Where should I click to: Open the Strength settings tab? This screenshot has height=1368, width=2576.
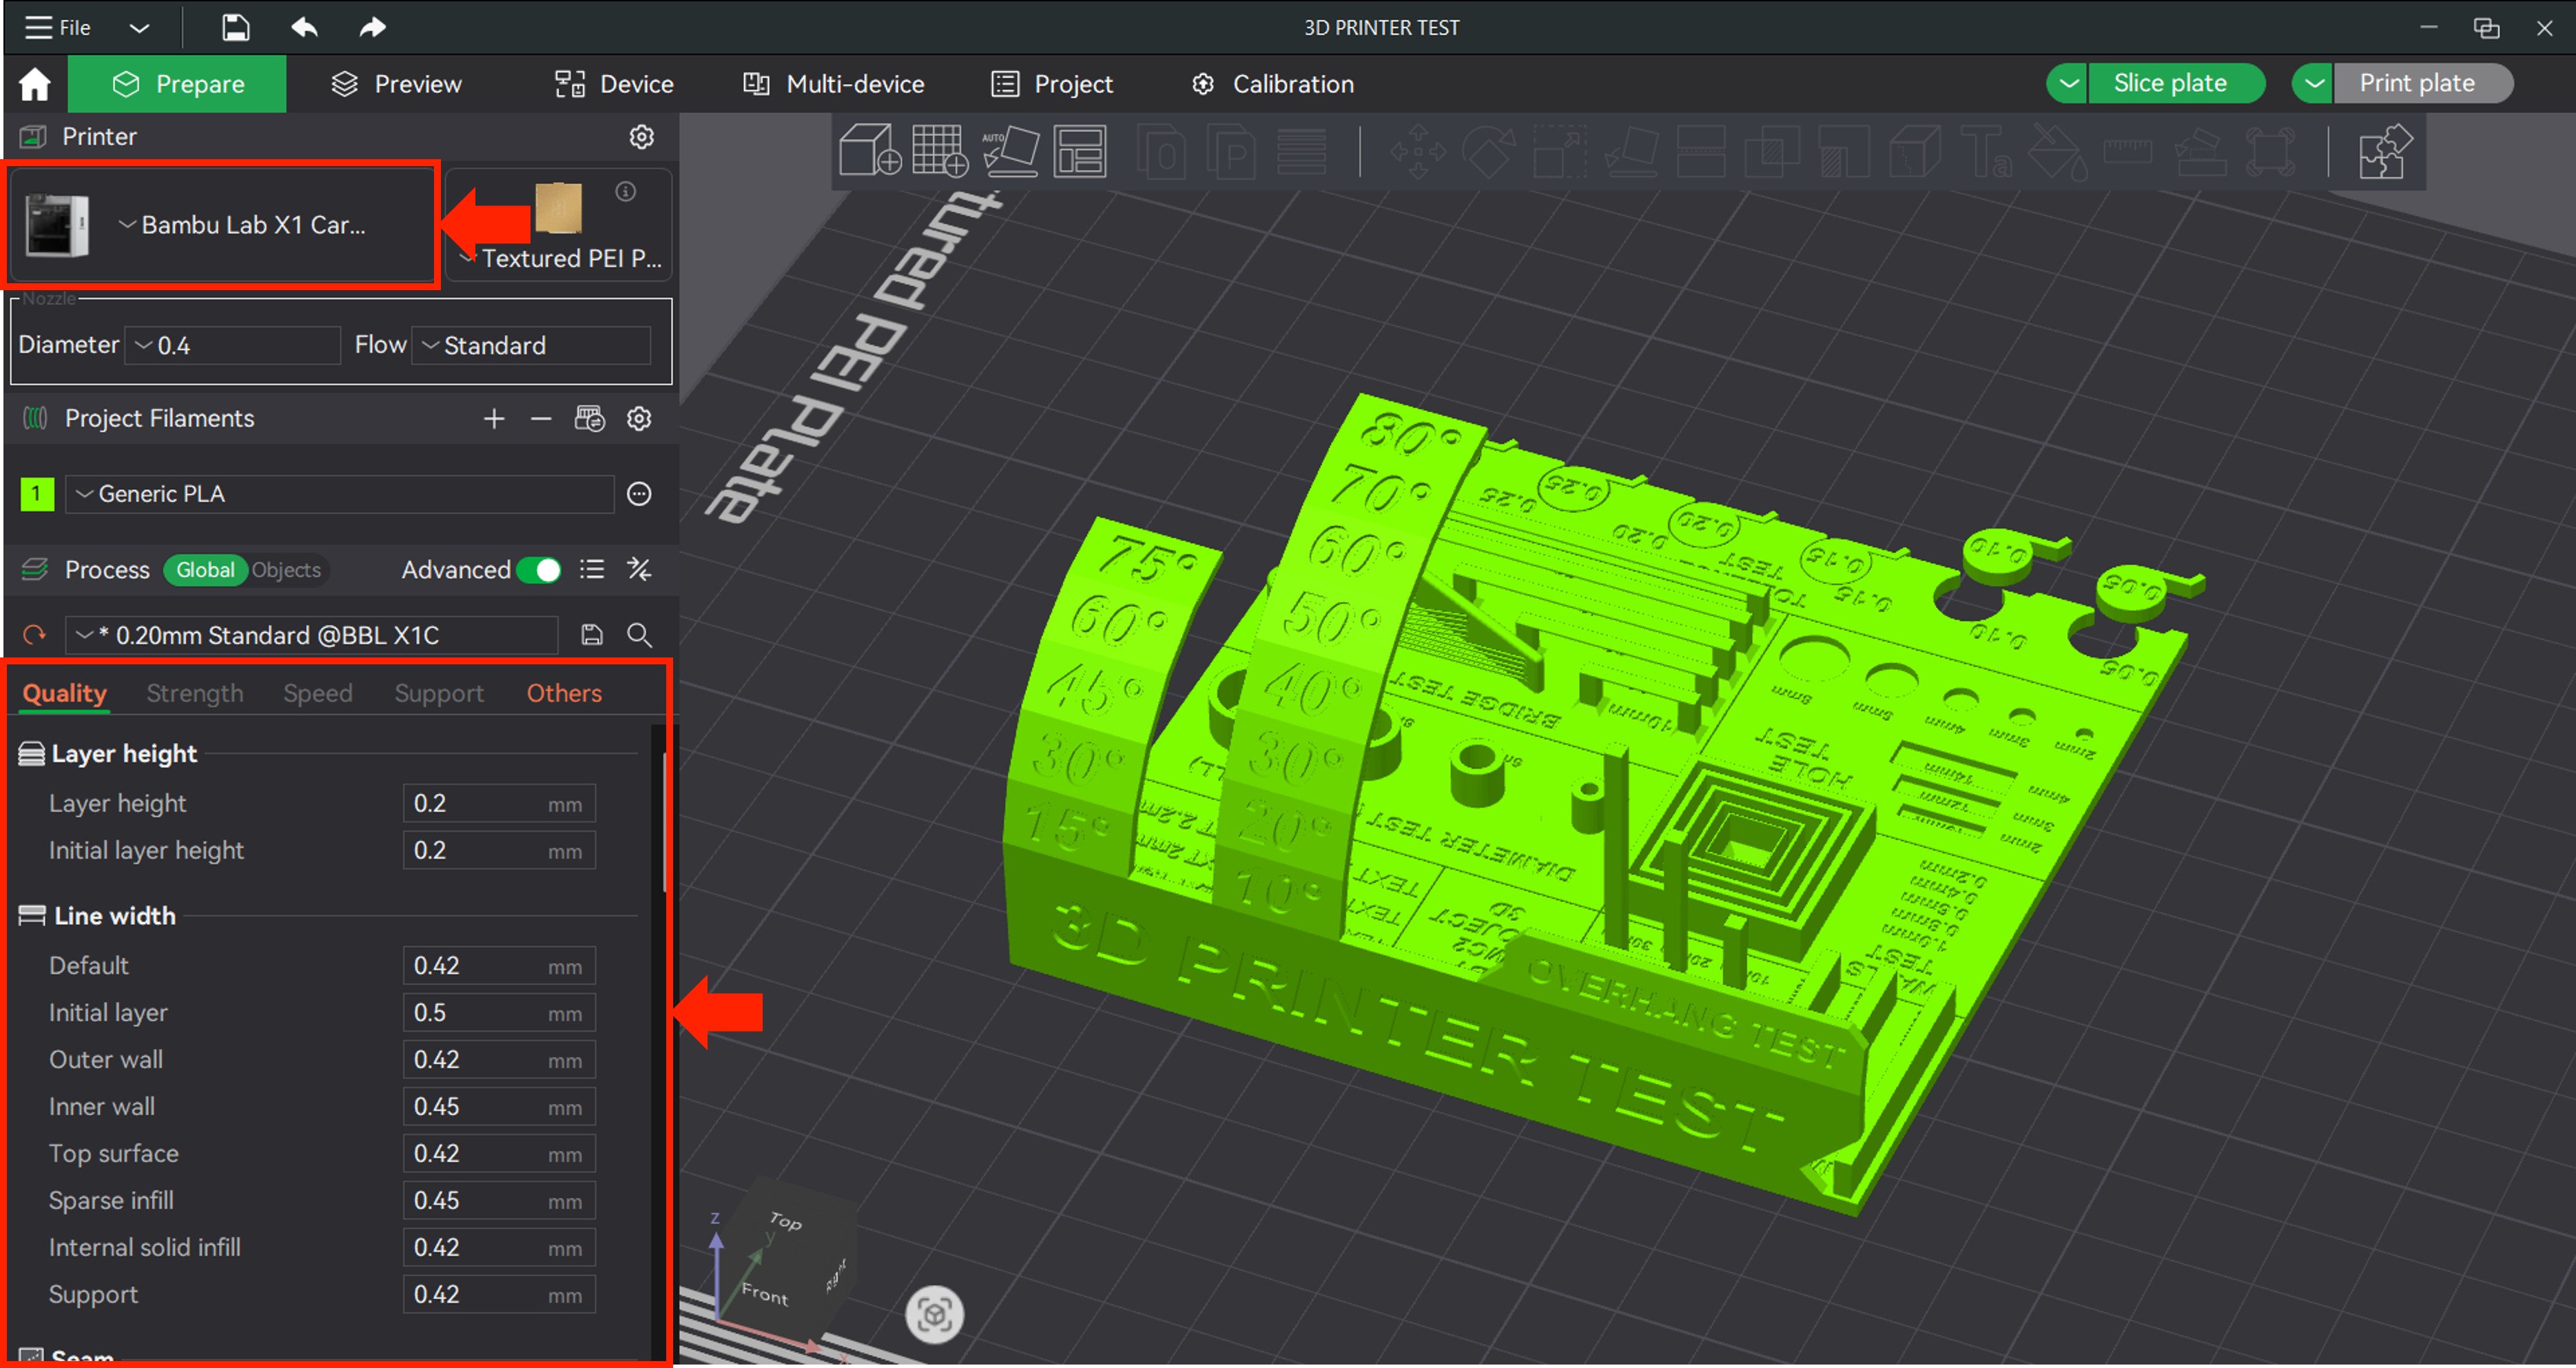coord(195,693)
